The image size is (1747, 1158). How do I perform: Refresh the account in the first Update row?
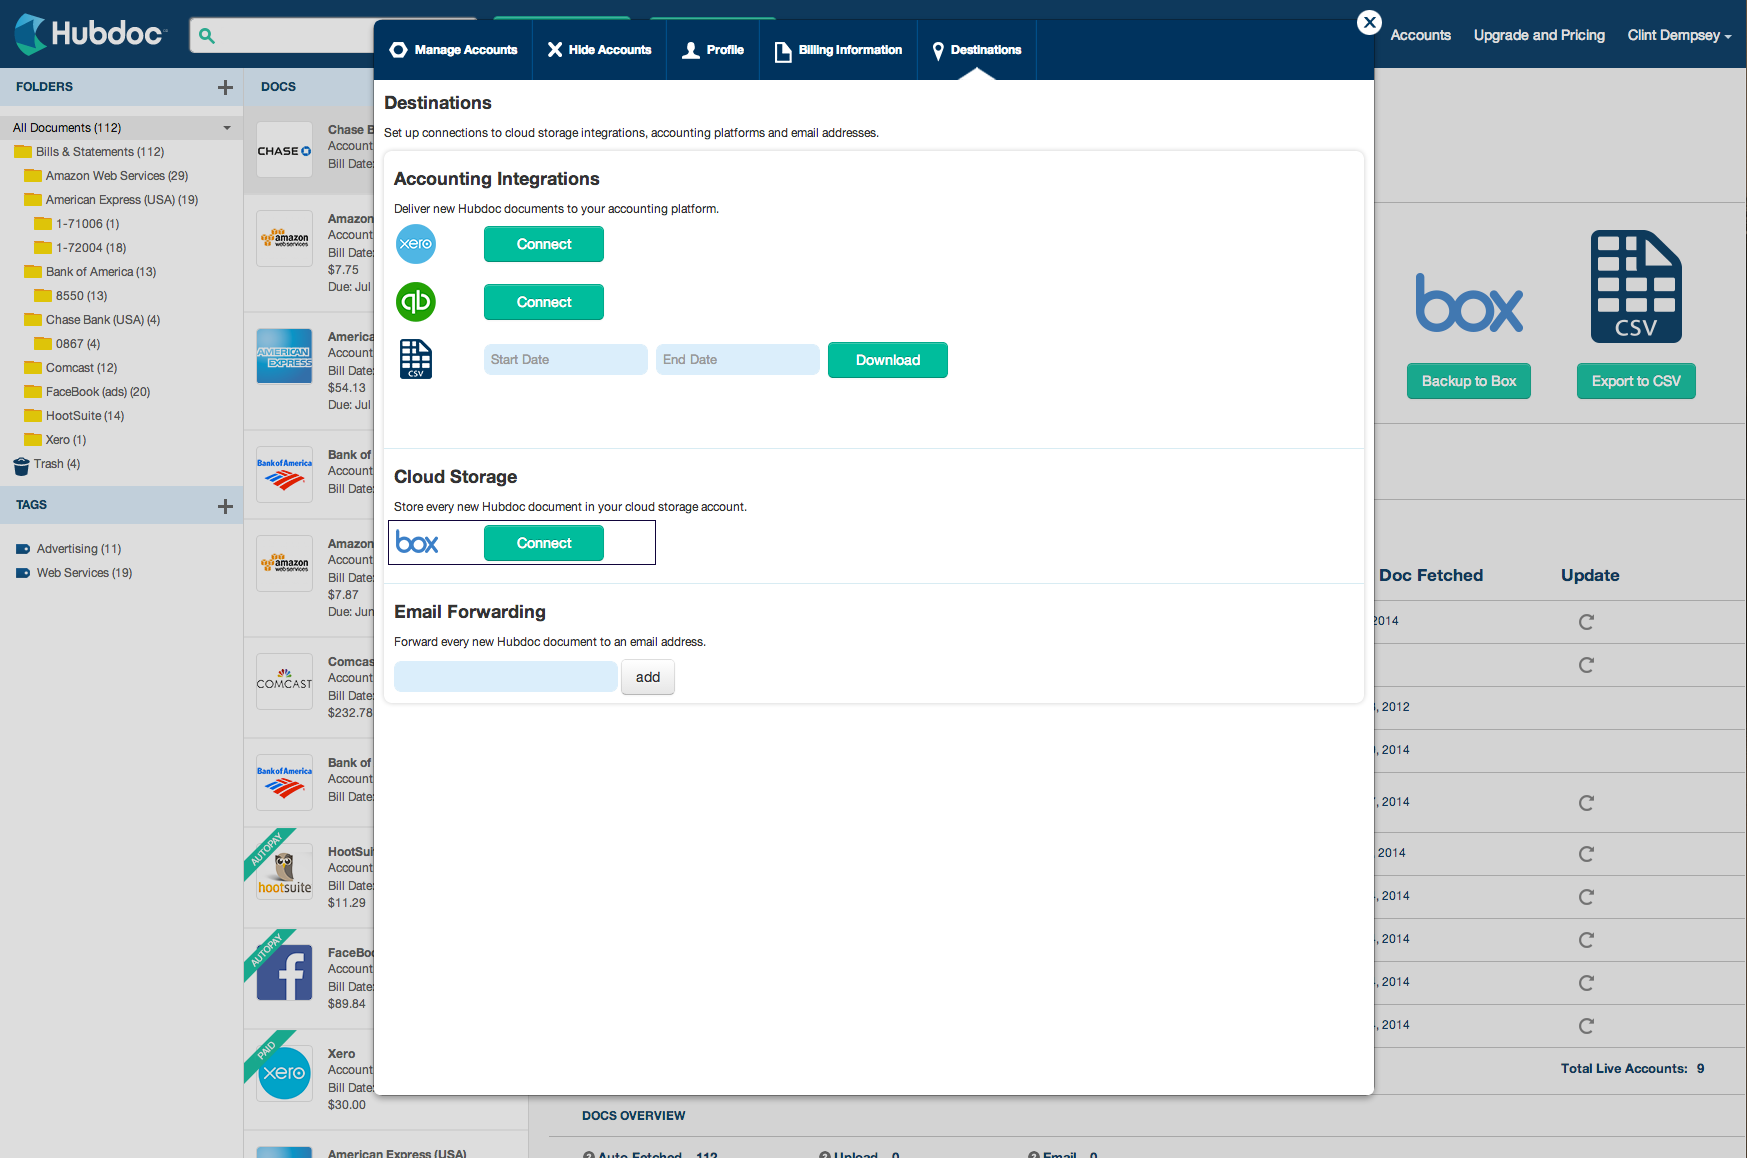tap(1586, 622)
